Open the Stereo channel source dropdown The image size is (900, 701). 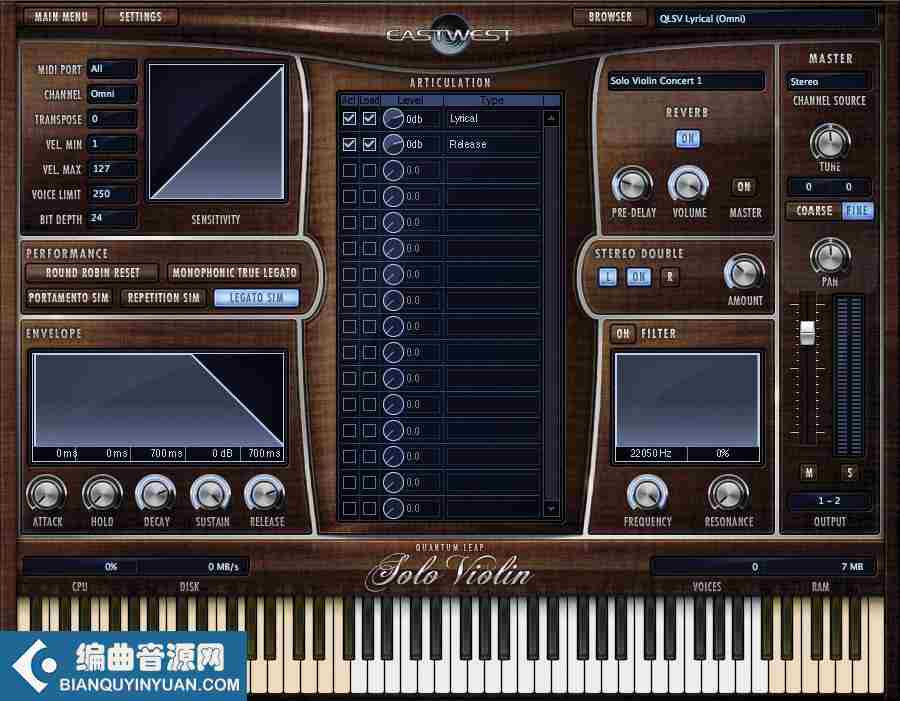pos(828,82)
